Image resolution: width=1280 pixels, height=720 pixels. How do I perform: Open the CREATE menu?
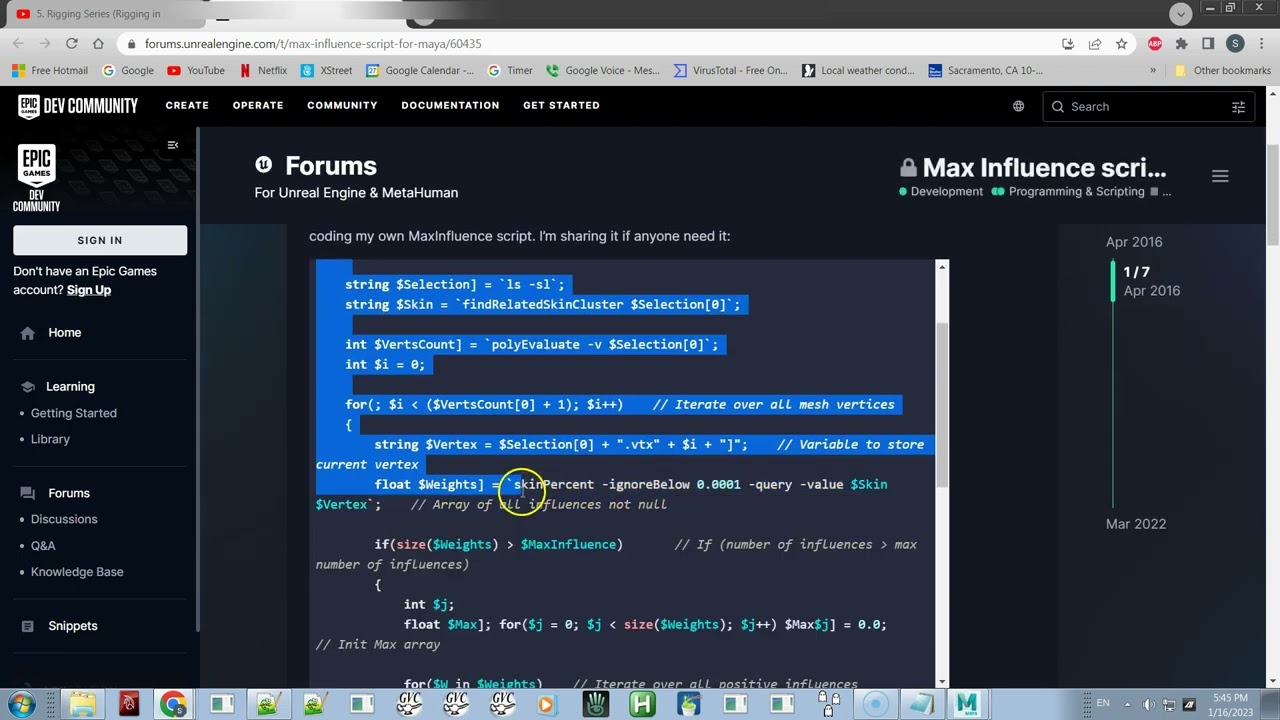187,105
